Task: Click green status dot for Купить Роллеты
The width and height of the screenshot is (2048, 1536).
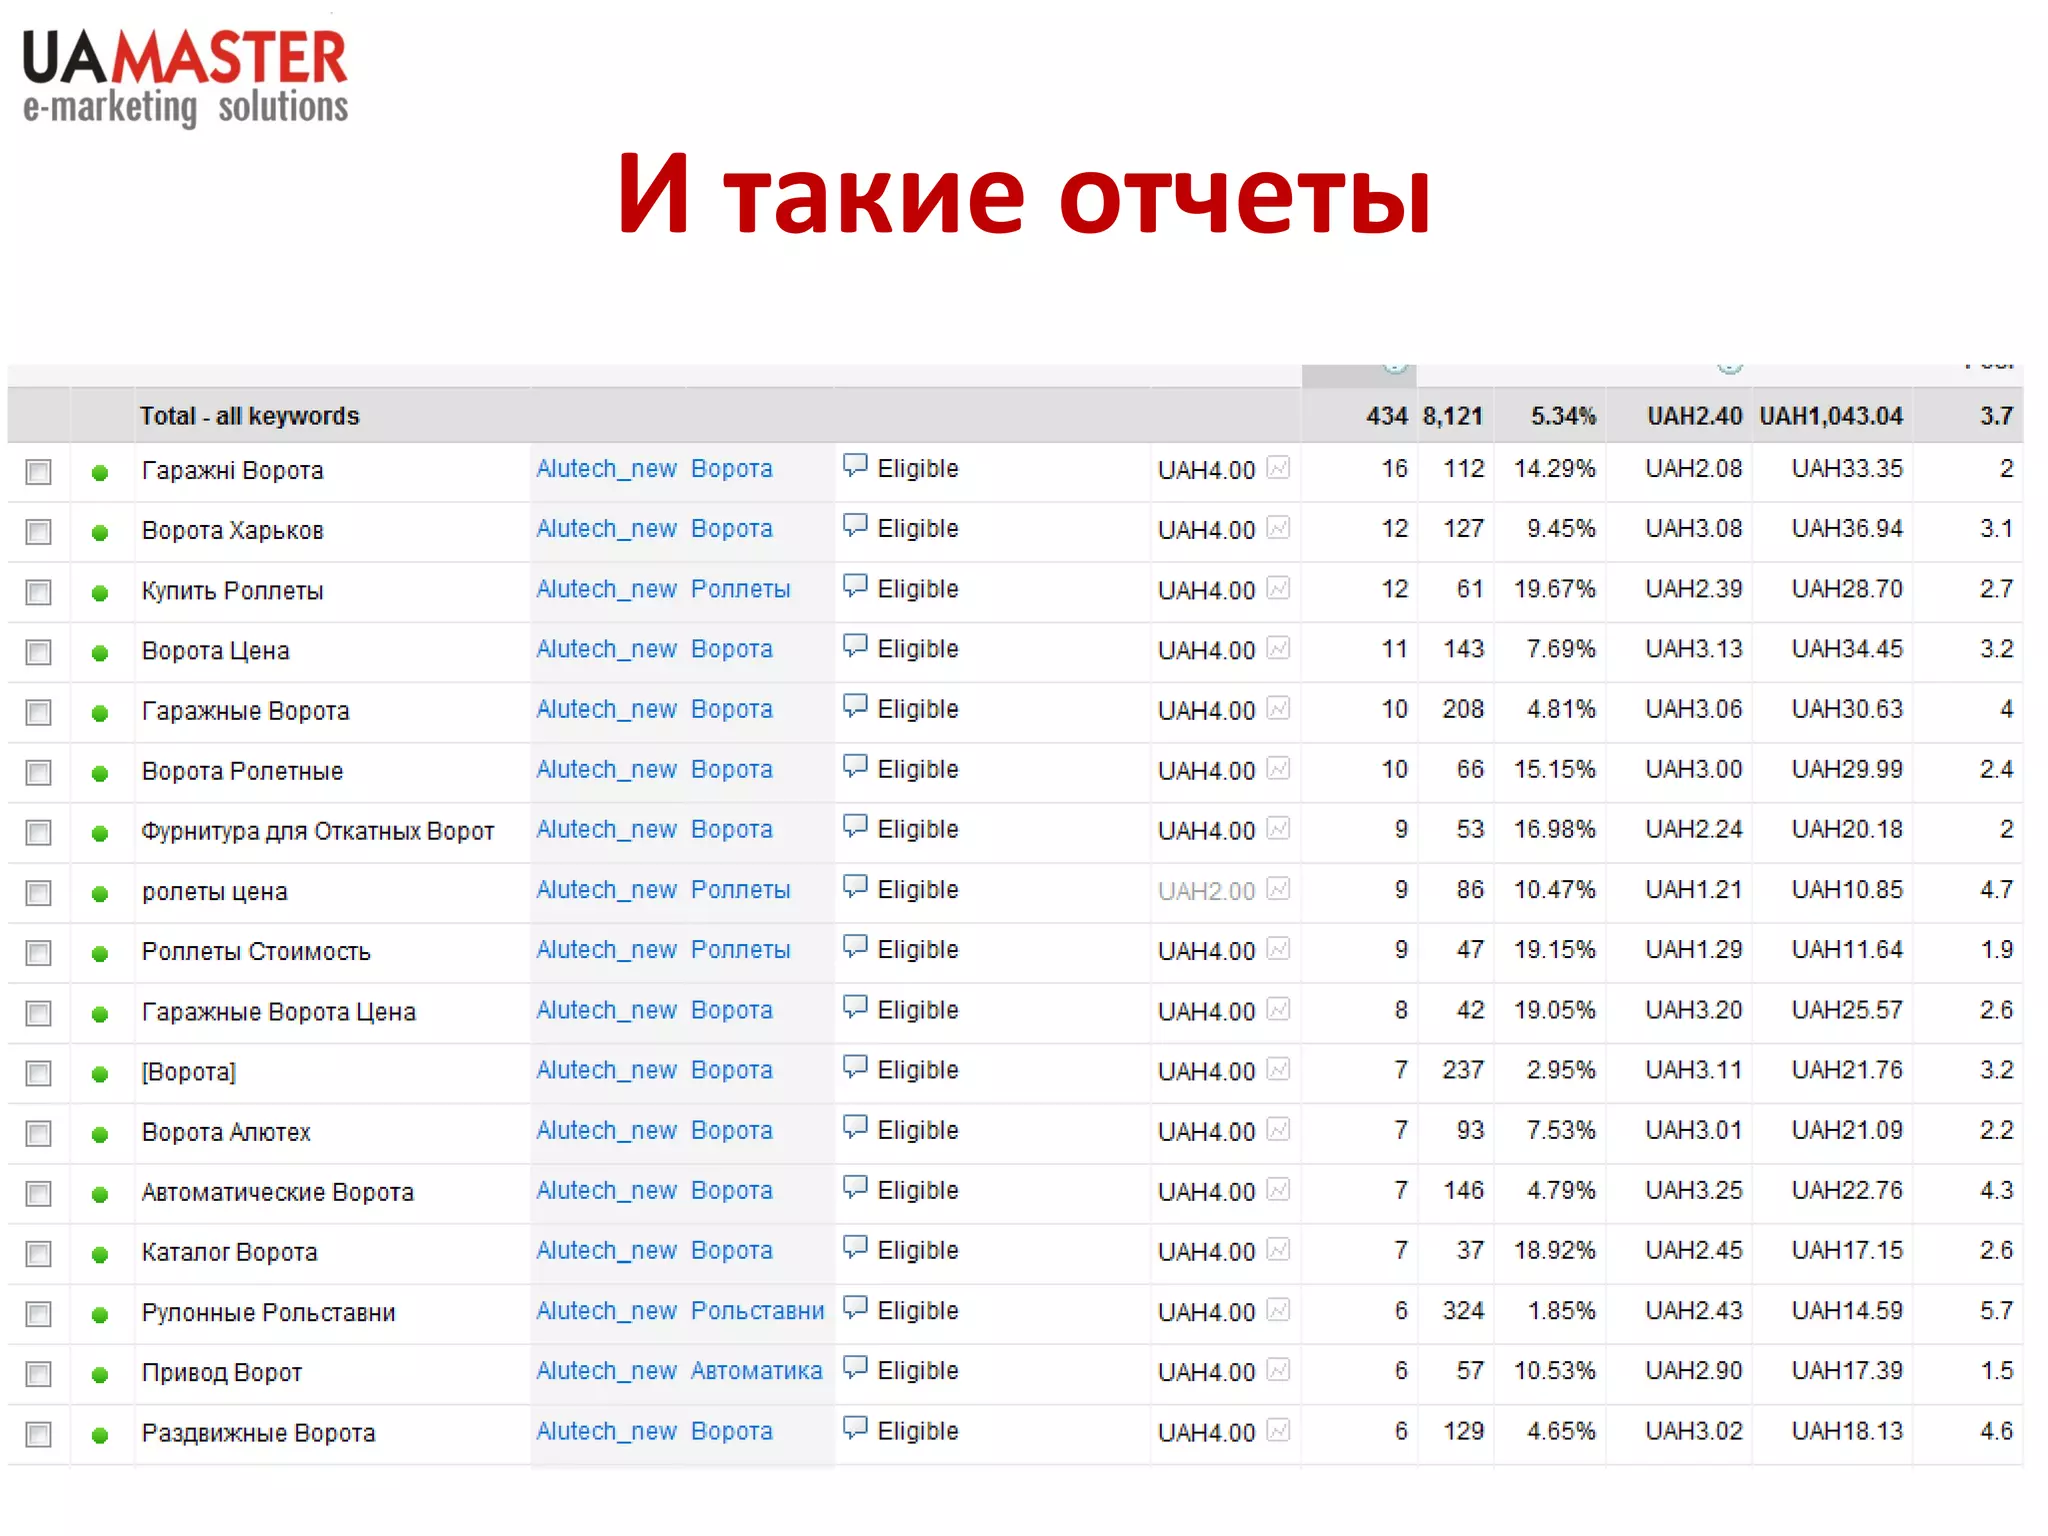Action: 100,593
